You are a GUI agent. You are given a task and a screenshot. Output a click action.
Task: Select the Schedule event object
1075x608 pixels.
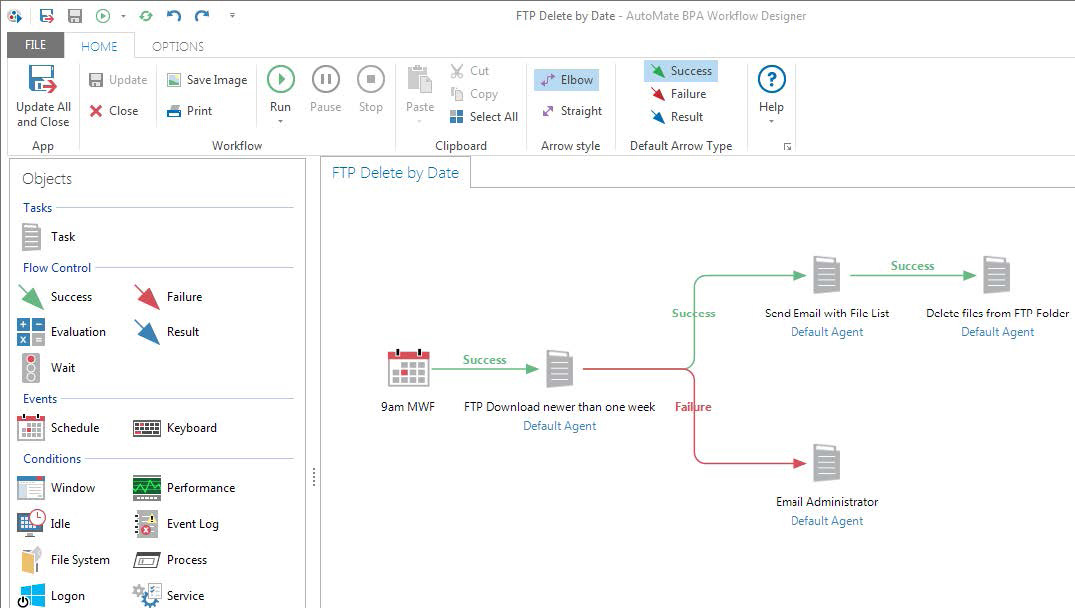pyautogui.click(x=59, y=428)
